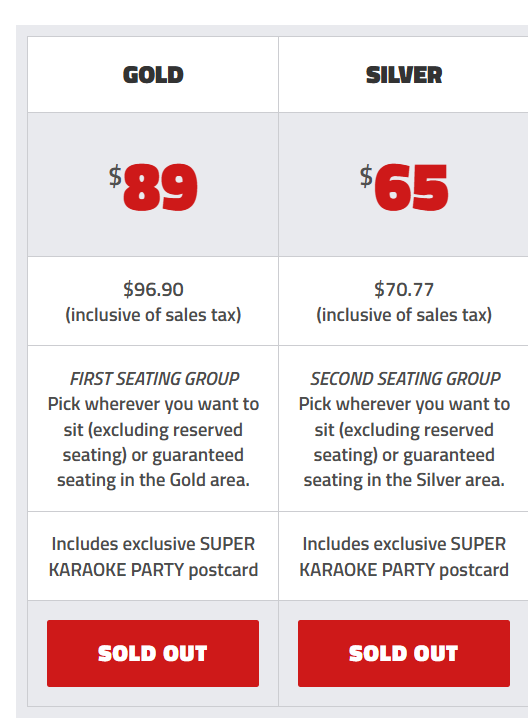Select the GOLD column header
The image size is (528, 724).
coord(153,75)
